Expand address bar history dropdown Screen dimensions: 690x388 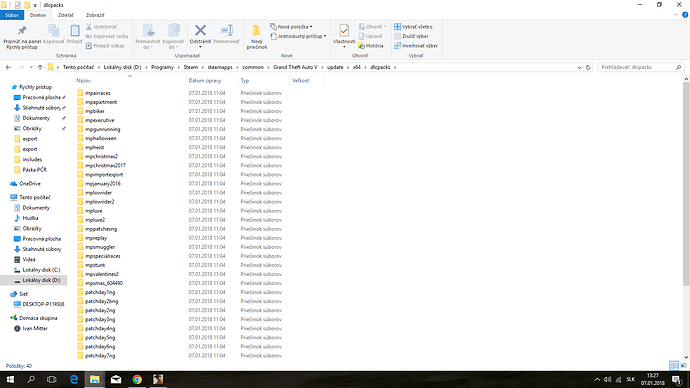pyautogui.click(x=579, y=67)
